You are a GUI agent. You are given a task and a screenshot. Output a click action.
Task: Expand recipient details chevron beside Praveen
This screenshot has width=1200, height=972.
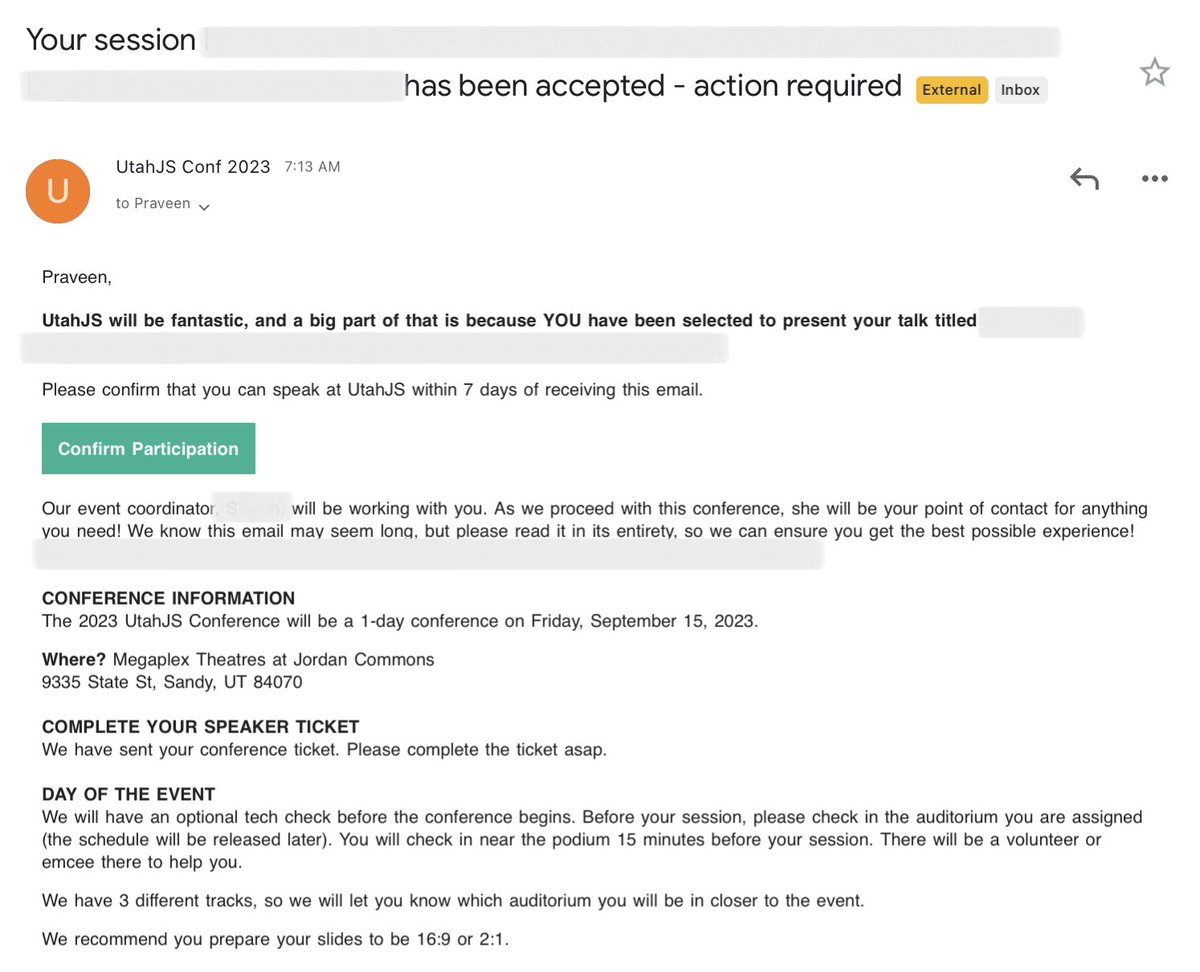point(204,207)
